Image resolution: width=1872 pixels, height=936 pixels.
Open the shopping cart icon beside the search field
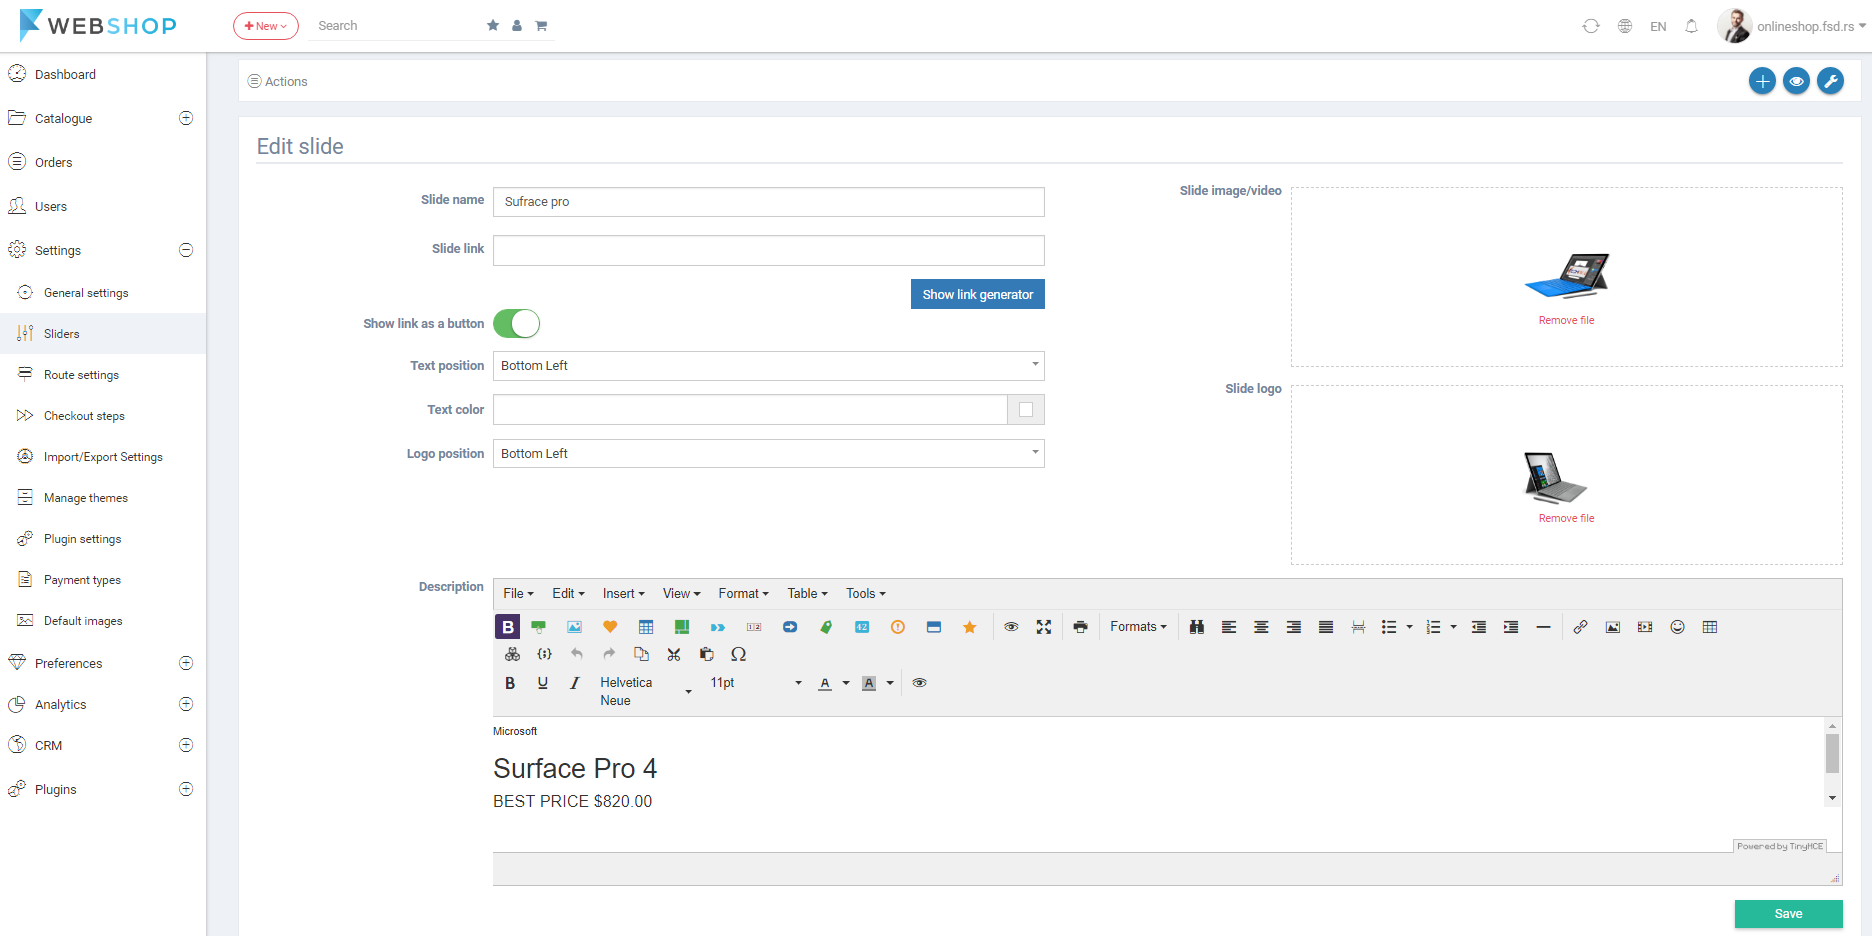(x=541, y=26)
